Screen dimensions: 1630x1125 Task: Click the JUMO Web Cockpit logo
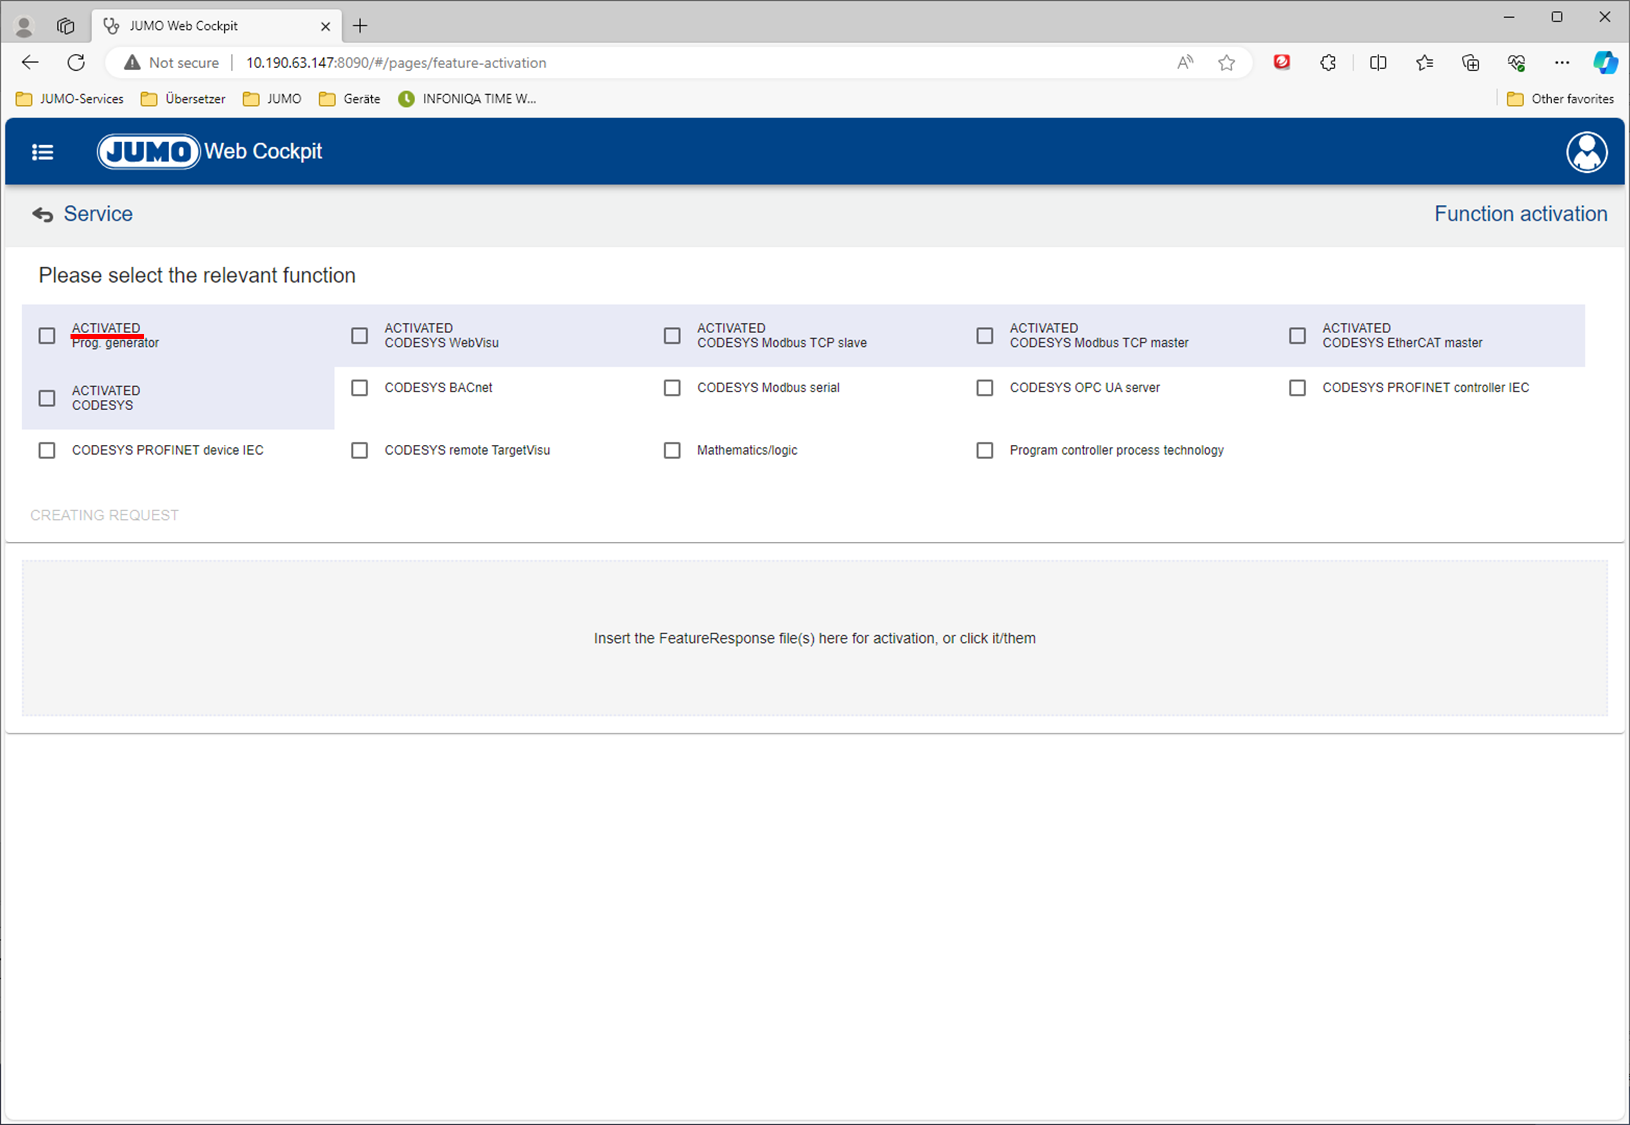(x=210, y=152)
